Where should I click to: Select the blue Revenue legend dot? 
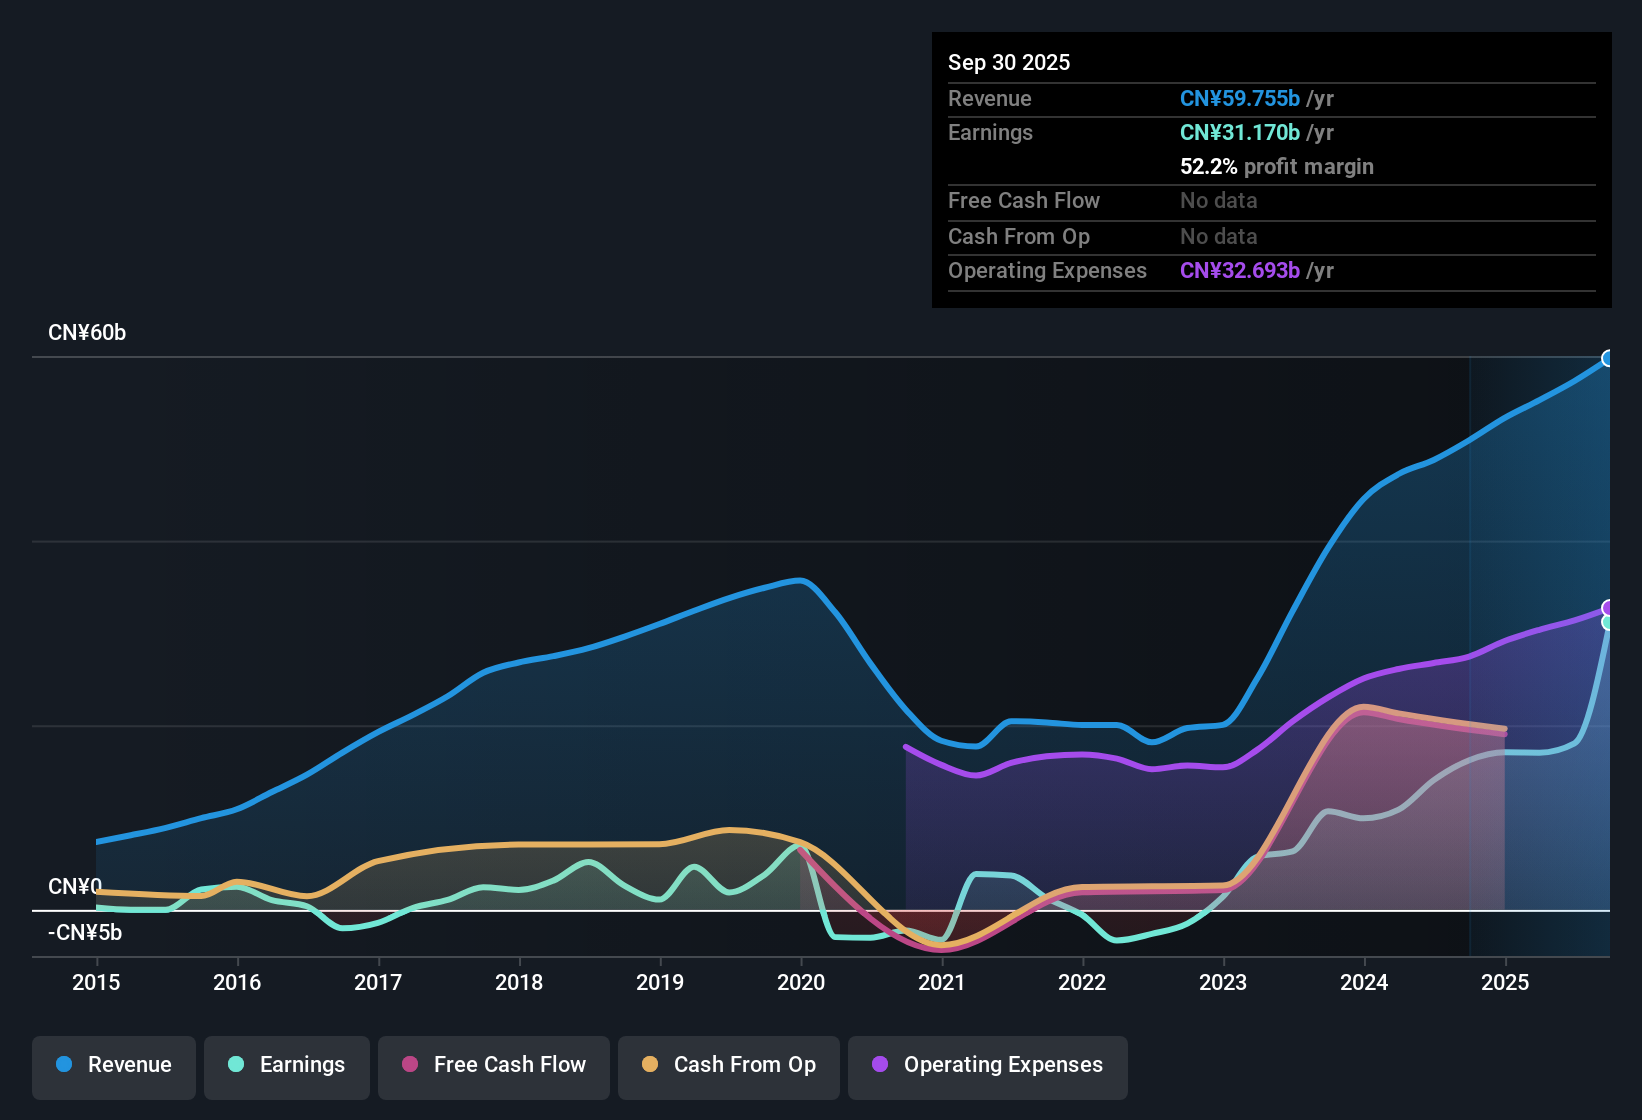(64, 1065)
